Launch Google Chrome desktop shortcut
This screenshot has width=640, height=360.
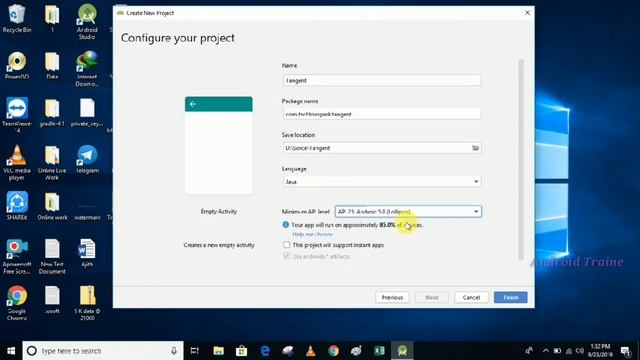(17, 303)
